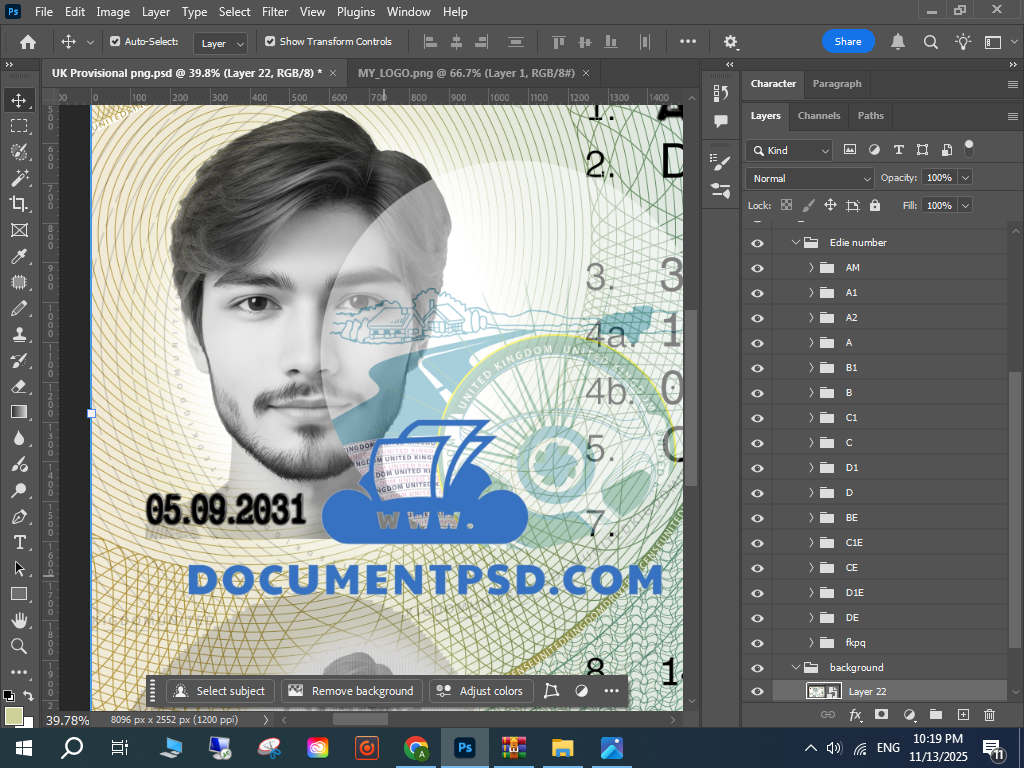Click the foreground color swatch
This screenshot has width=1024, height=768.
tap(13, 715)
